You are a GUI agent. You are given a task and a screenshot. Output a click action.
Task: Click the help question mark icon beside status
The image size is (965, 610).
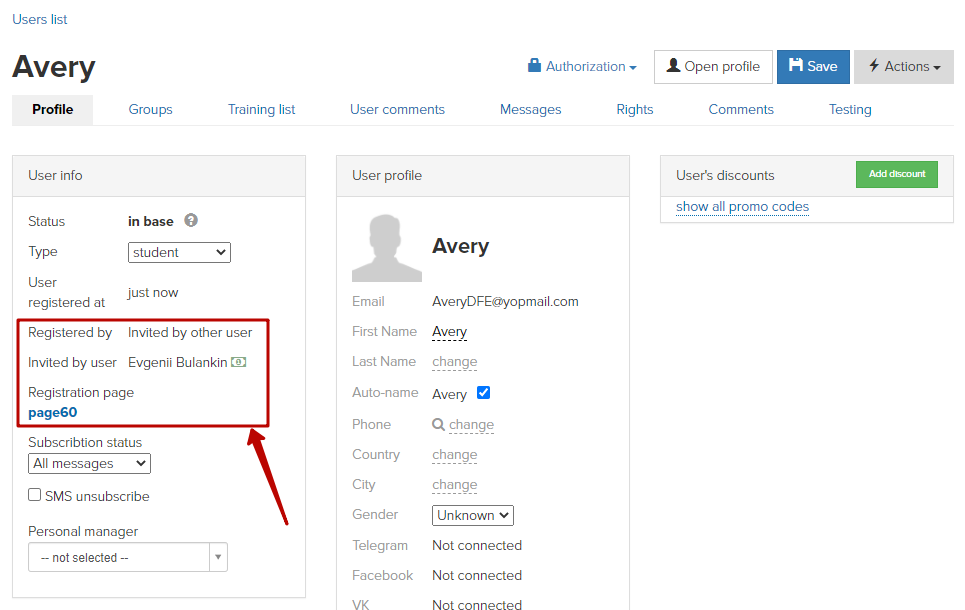[x=191, y=221]
